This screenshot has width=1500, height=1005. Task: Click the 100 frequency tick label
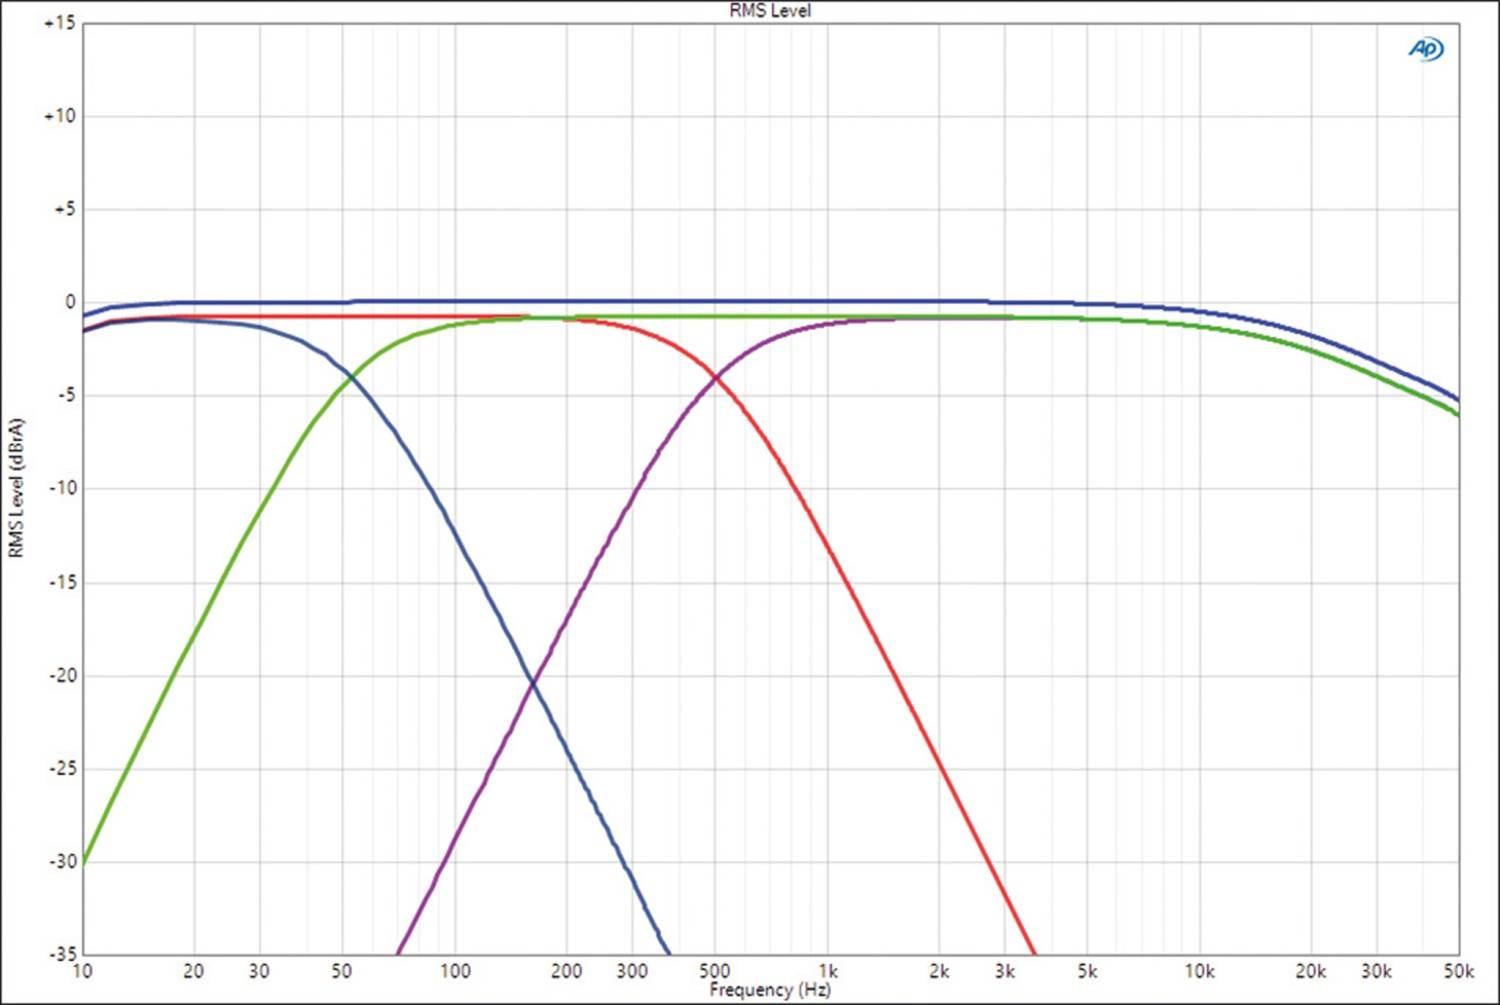coord(455,971)
